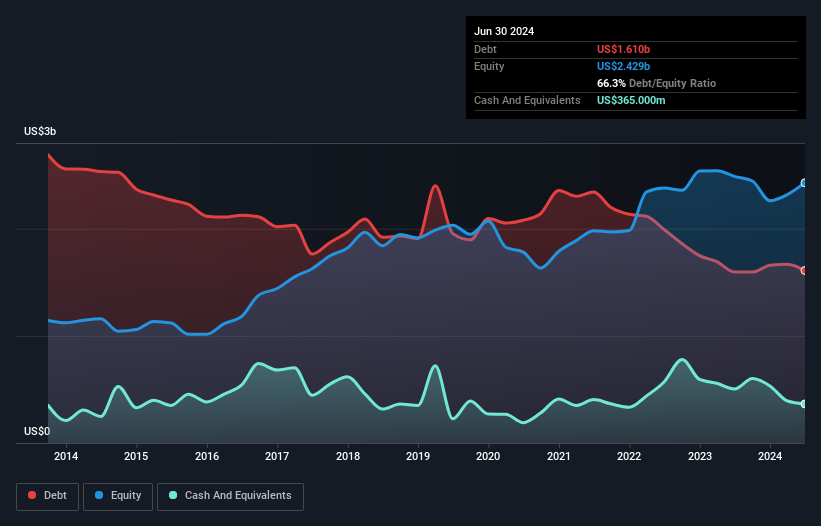Click the 2022 x-axis label
Viewport: 821px width, 526px height.
629,456
